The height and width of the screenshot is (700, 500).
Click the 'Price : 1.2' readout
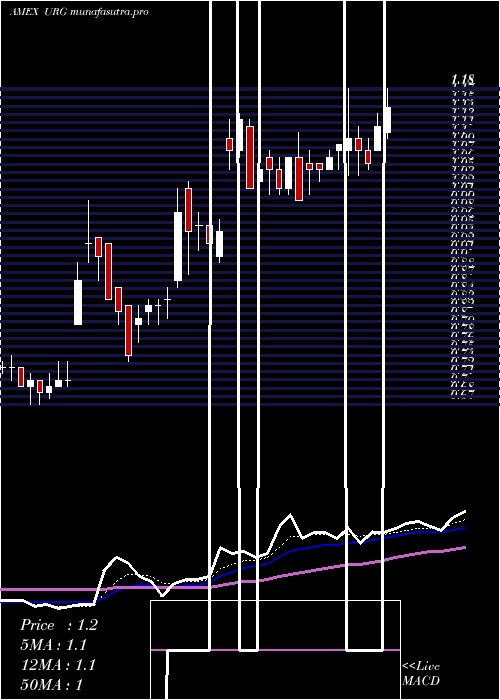58,625
